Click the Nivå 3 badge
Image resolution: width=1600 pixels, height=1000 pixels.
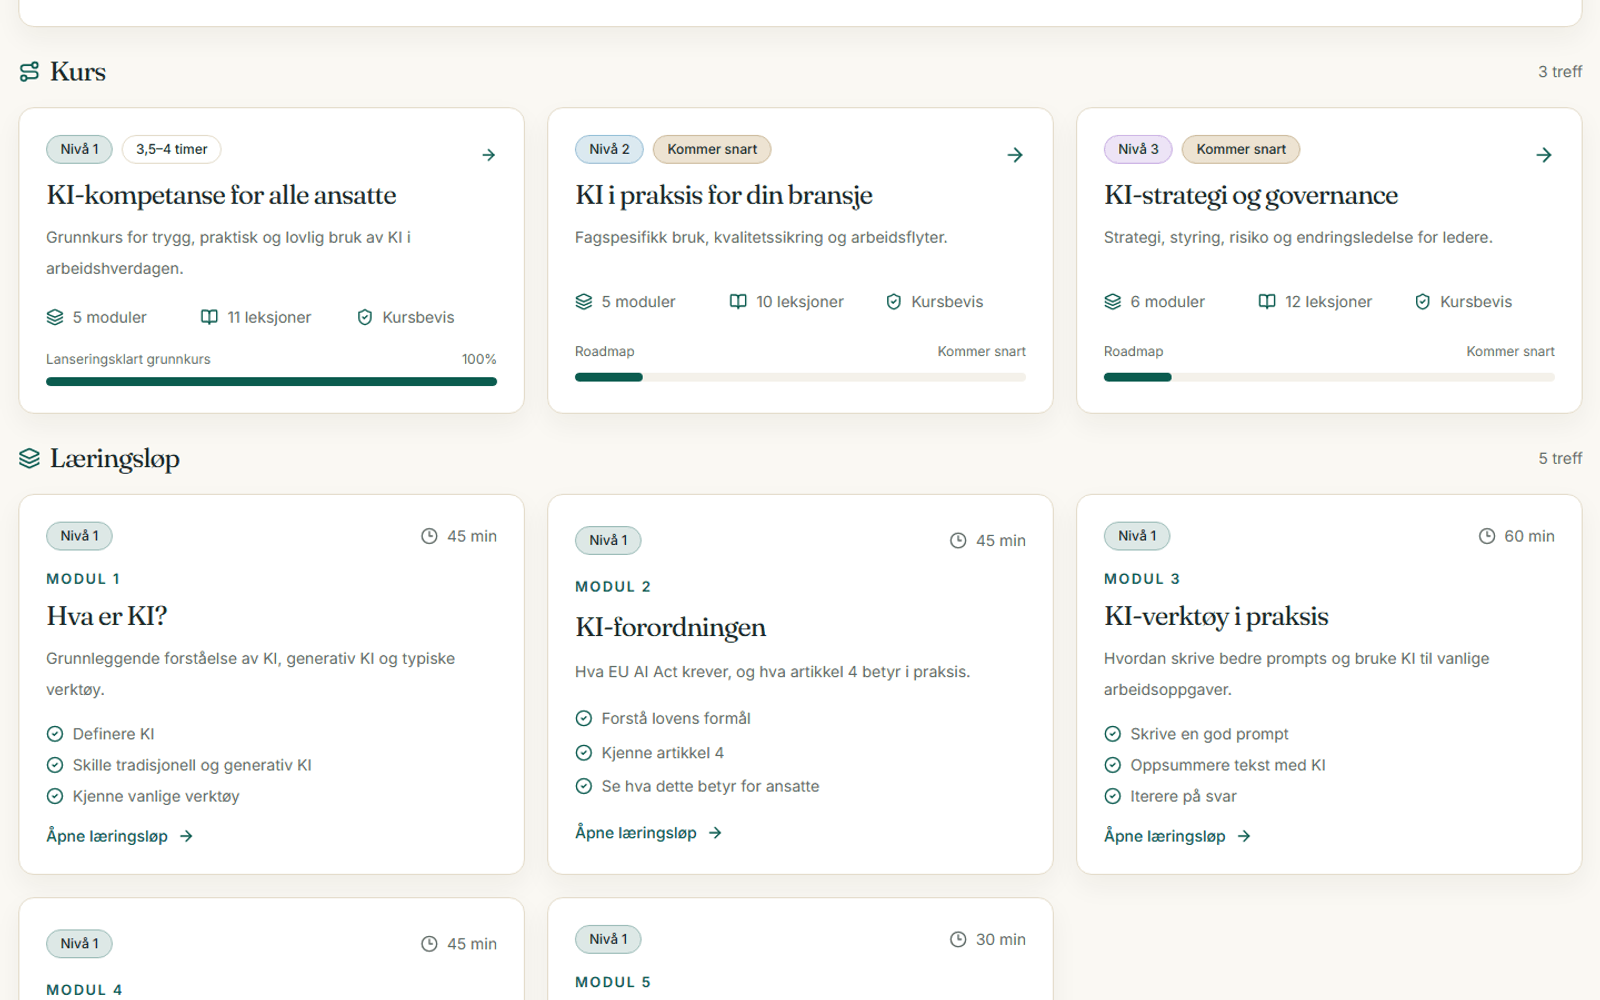tap(1138, 149)
